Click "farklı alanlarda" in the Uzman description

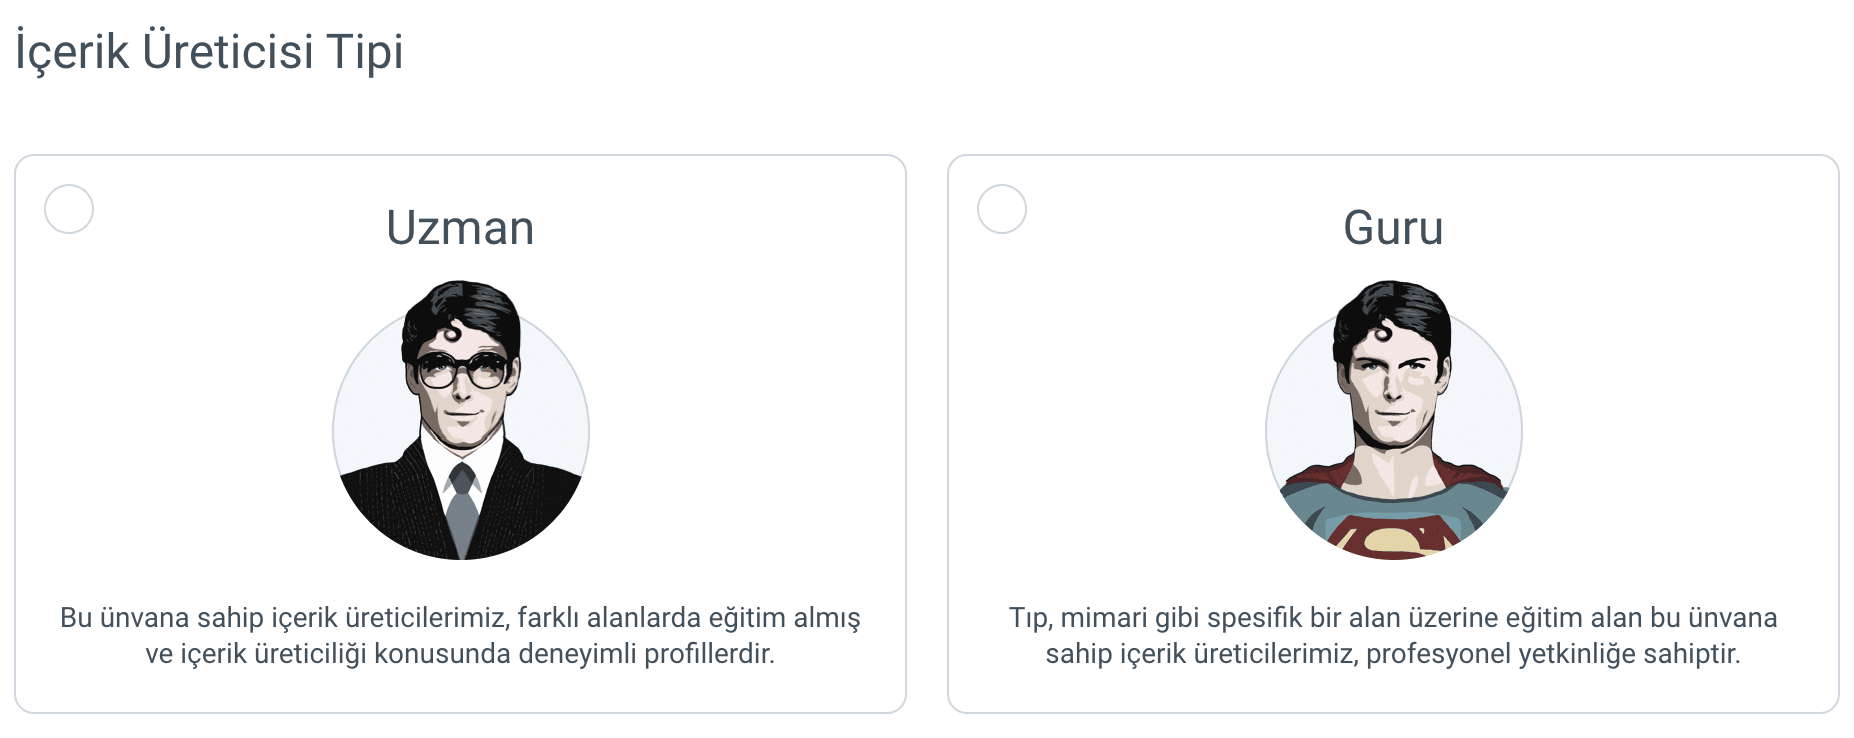pyautogui.click(x=608, y=618)
